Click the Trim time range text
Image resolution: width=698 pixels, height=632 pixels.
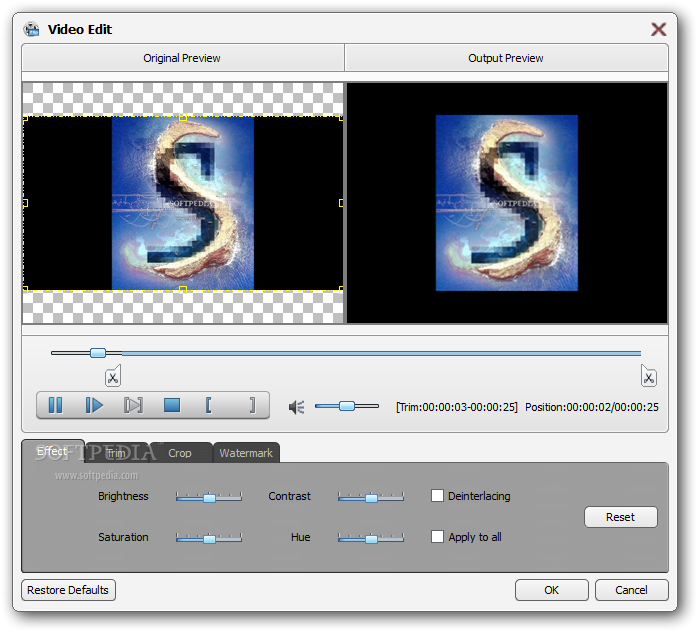[457, 407]
